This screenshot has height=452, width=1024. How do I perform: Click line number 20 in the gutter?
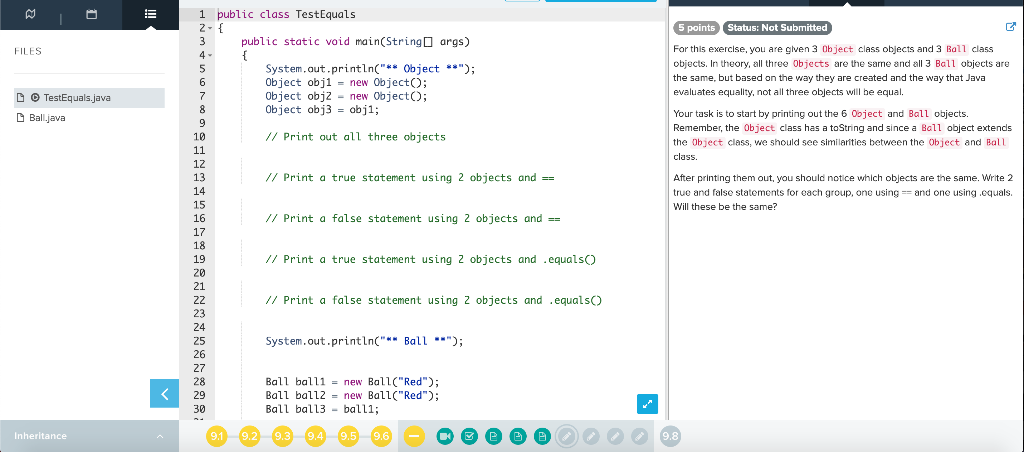pos(200,273)
